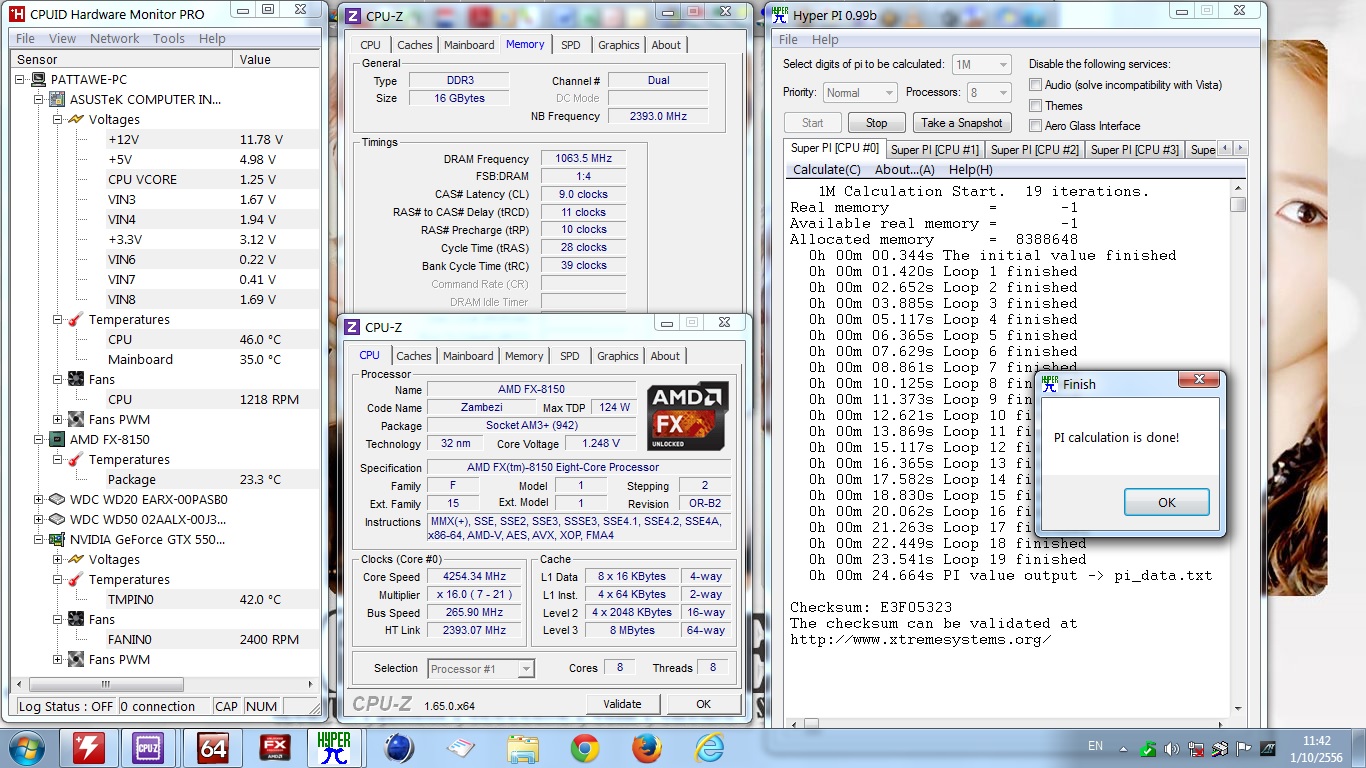Enable the Audio service checkbox
The height and width of the screenshot is (768, 1366).
pos(1036,85)
